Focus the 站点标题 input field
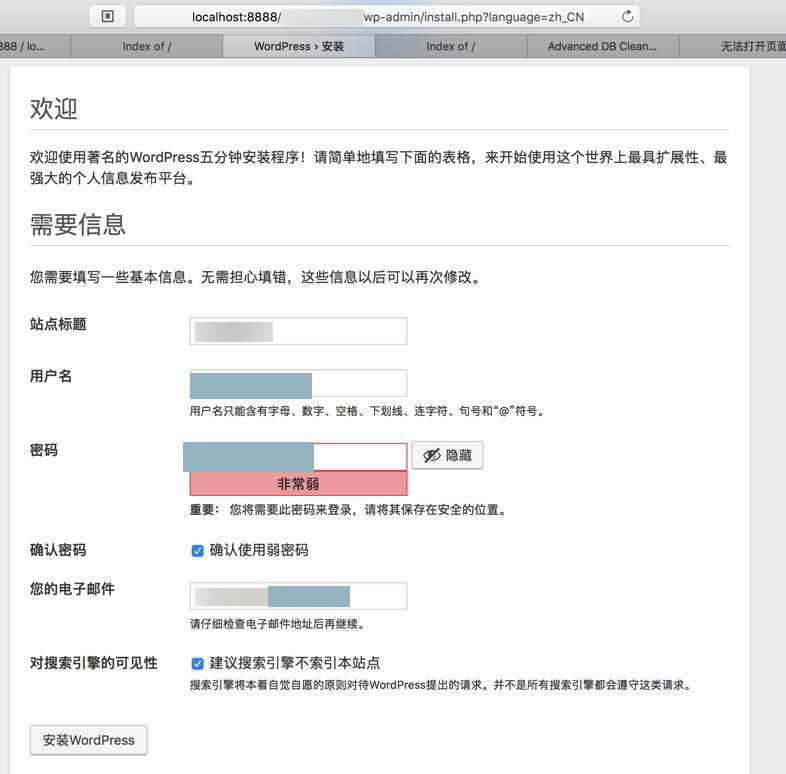Image resolution: width=786 pixels, height=774 pixels. pos(298,331)
